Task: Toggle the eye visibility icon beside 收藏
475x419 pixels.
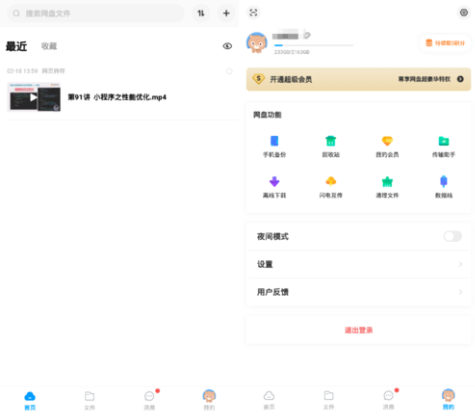Action: (227, 46)
